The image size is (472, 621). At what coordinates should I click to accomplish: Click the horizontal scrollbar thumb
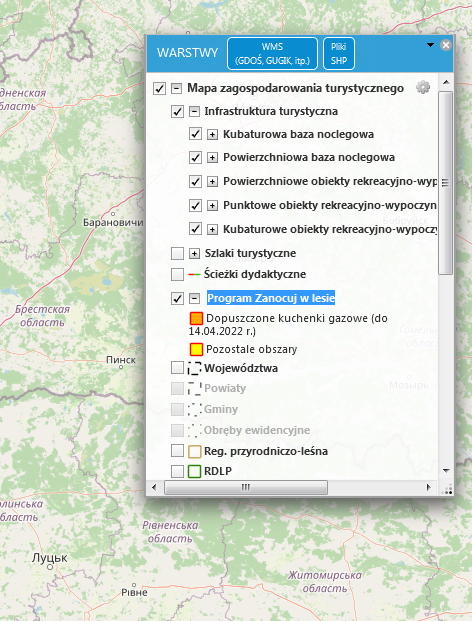point(246,487)
